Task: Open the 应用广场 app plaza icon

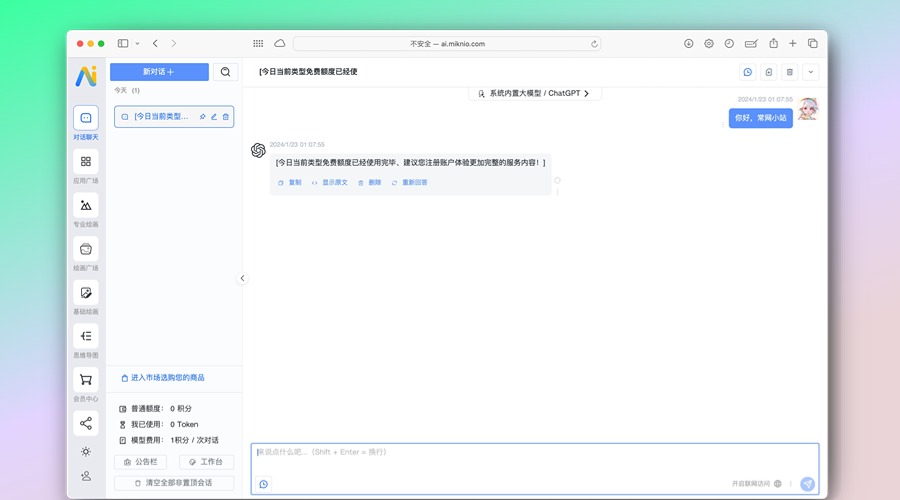Action: [x=86, y=161]
